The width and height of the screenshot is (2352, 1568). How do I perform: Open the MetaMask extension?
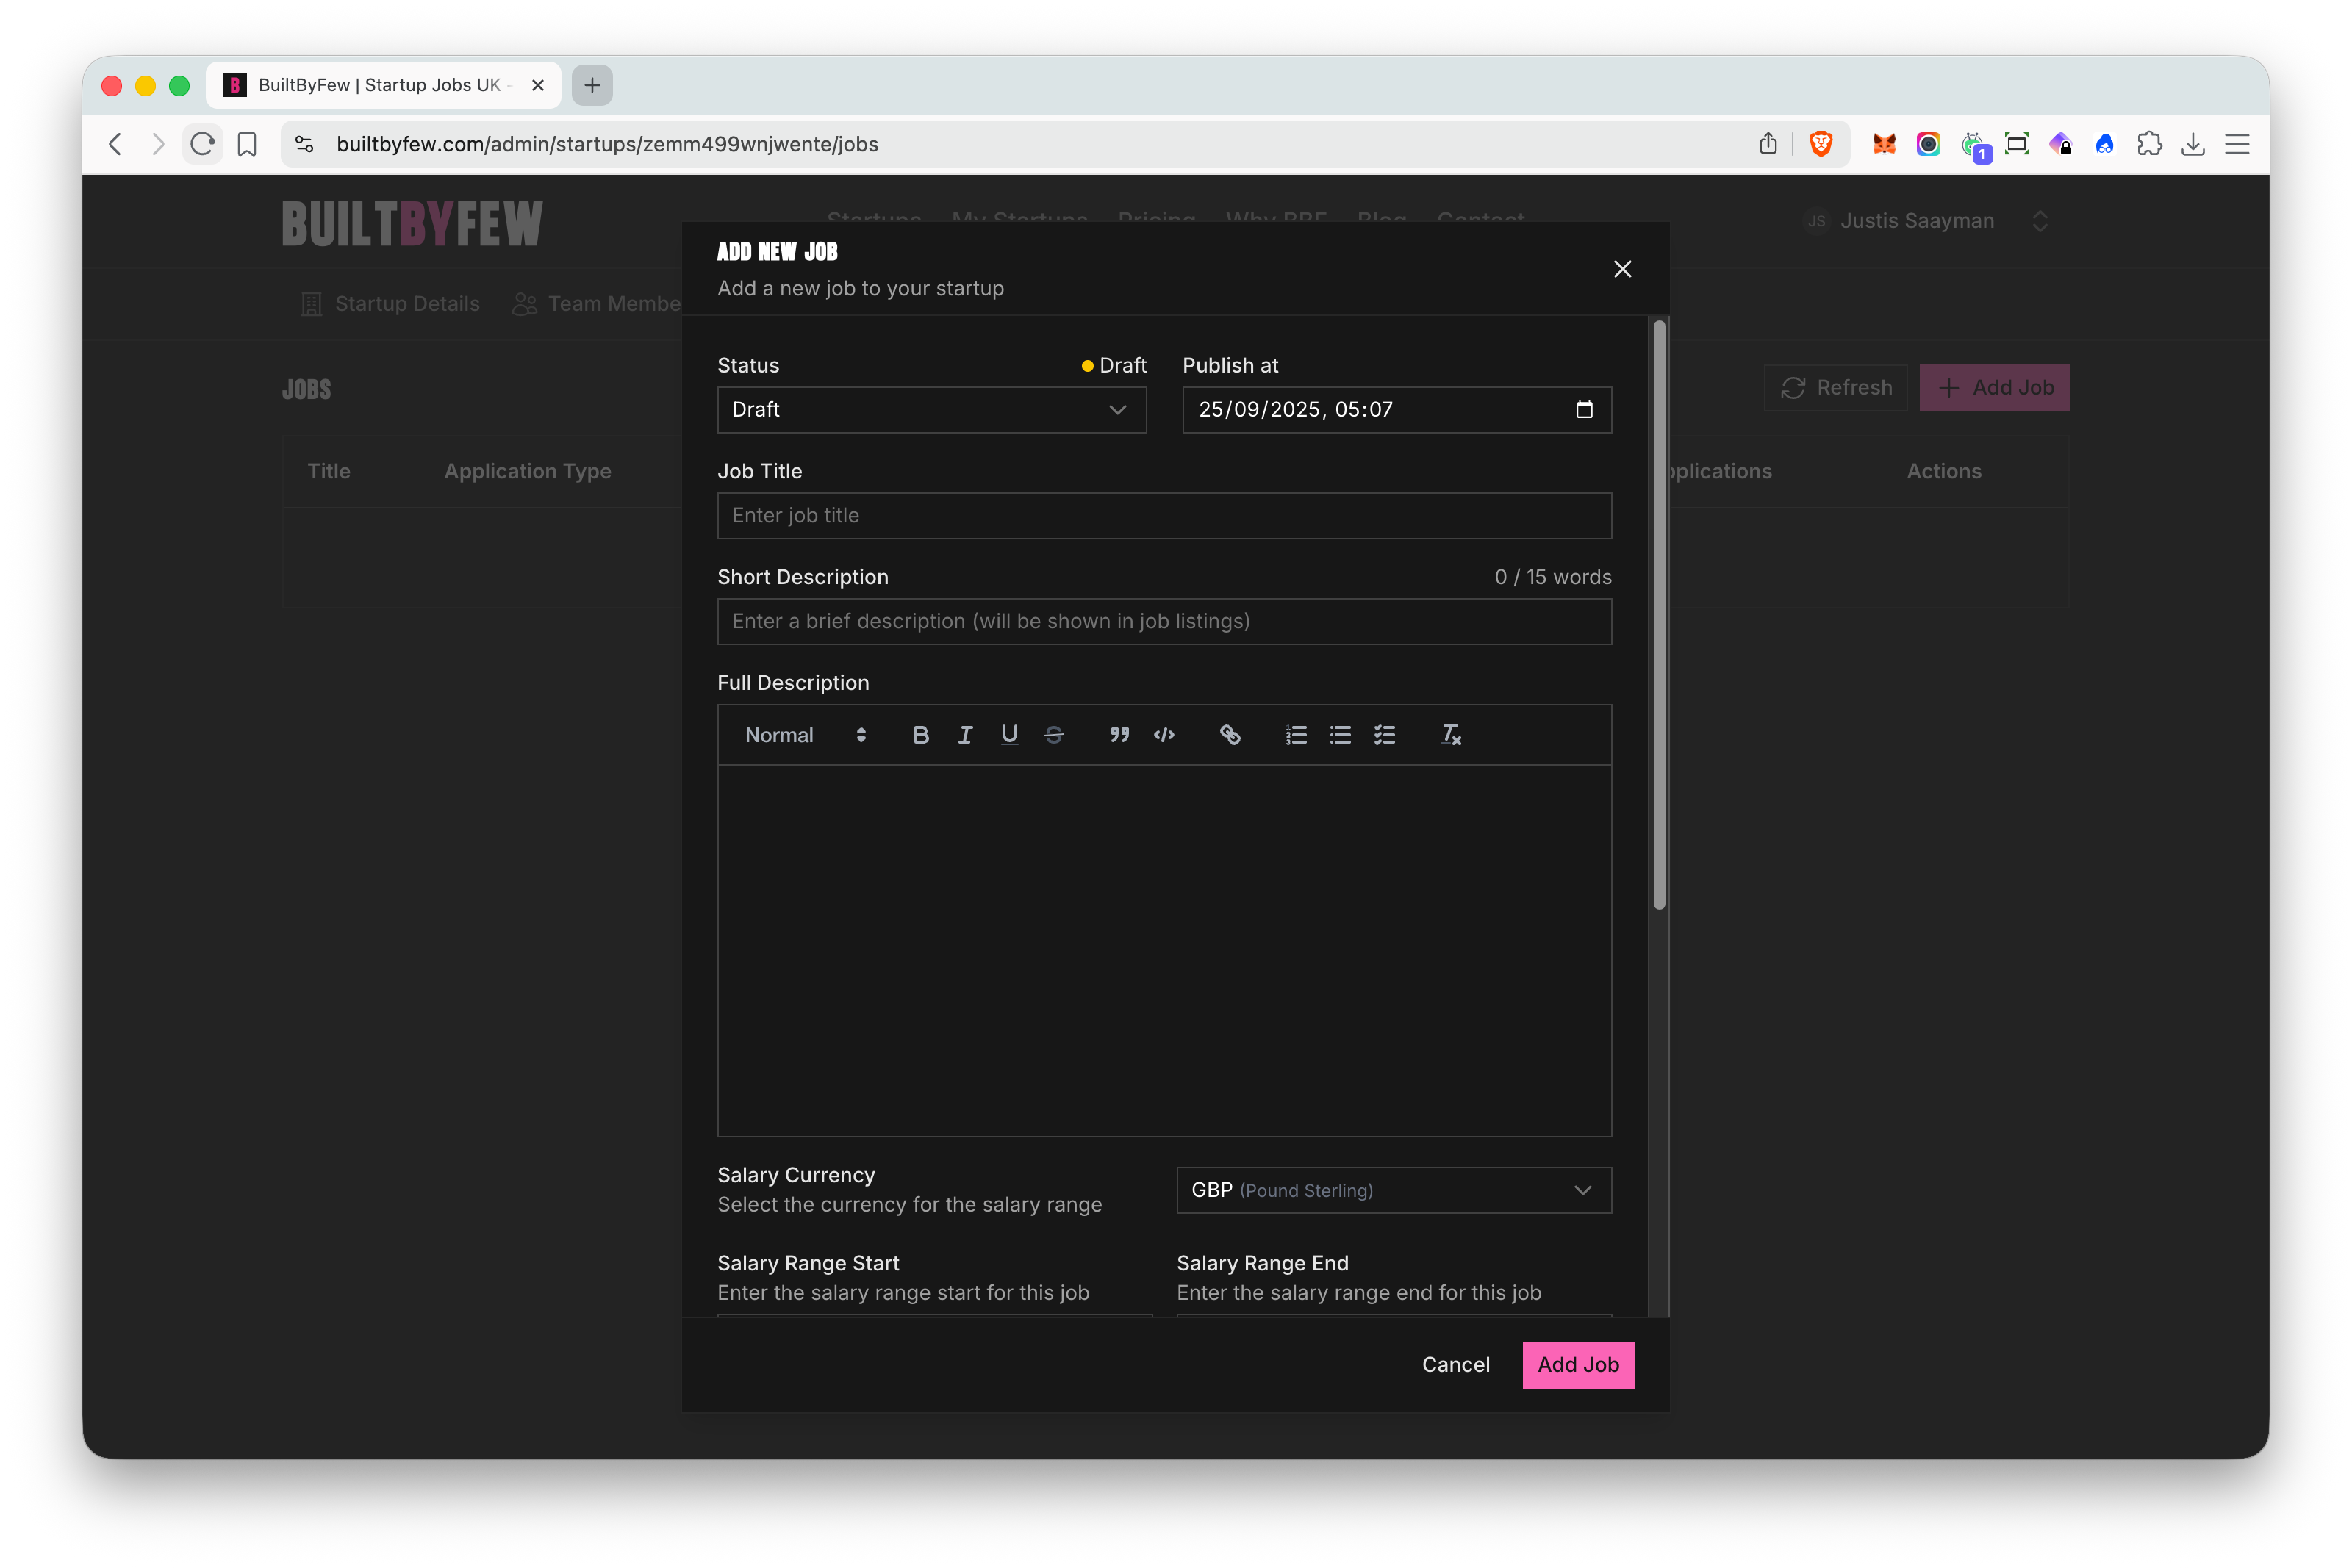click(1884, 144)
